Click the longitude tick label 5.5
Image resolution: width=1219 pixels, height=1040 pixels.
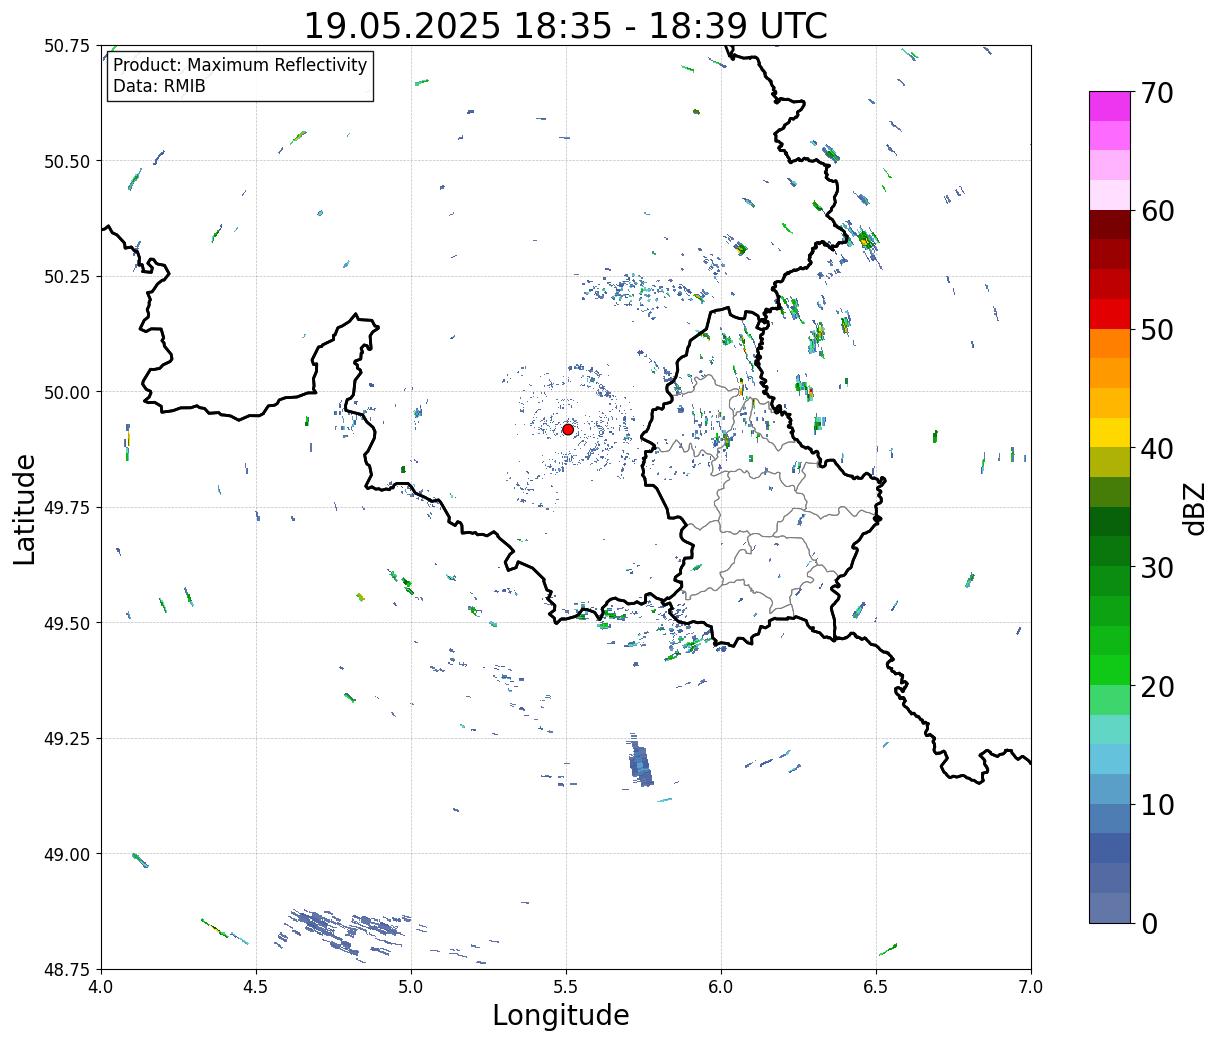[x=566, y=986]
